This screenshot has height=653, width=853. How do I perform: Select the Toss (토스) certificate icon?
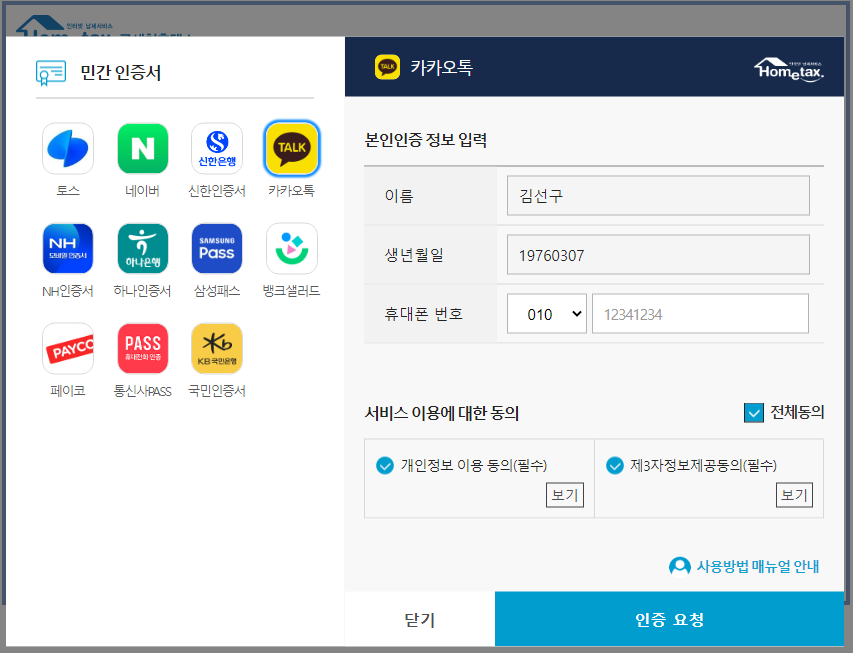68,149
